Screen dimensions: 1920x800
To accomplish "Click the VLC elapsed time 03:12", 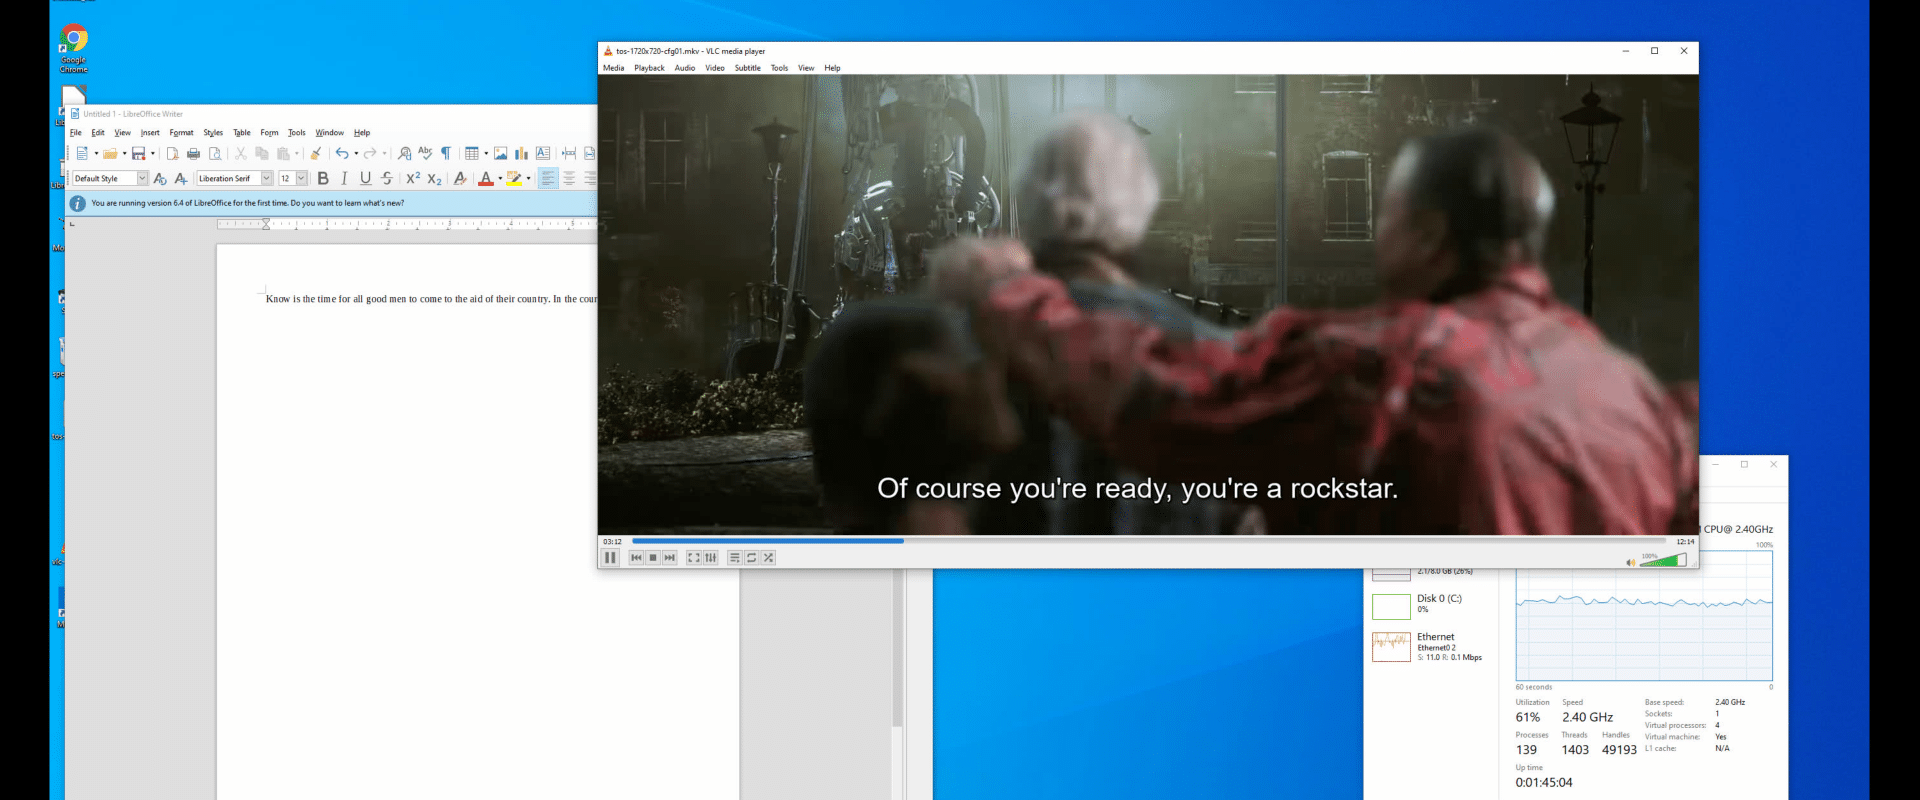I will point(612,542).
